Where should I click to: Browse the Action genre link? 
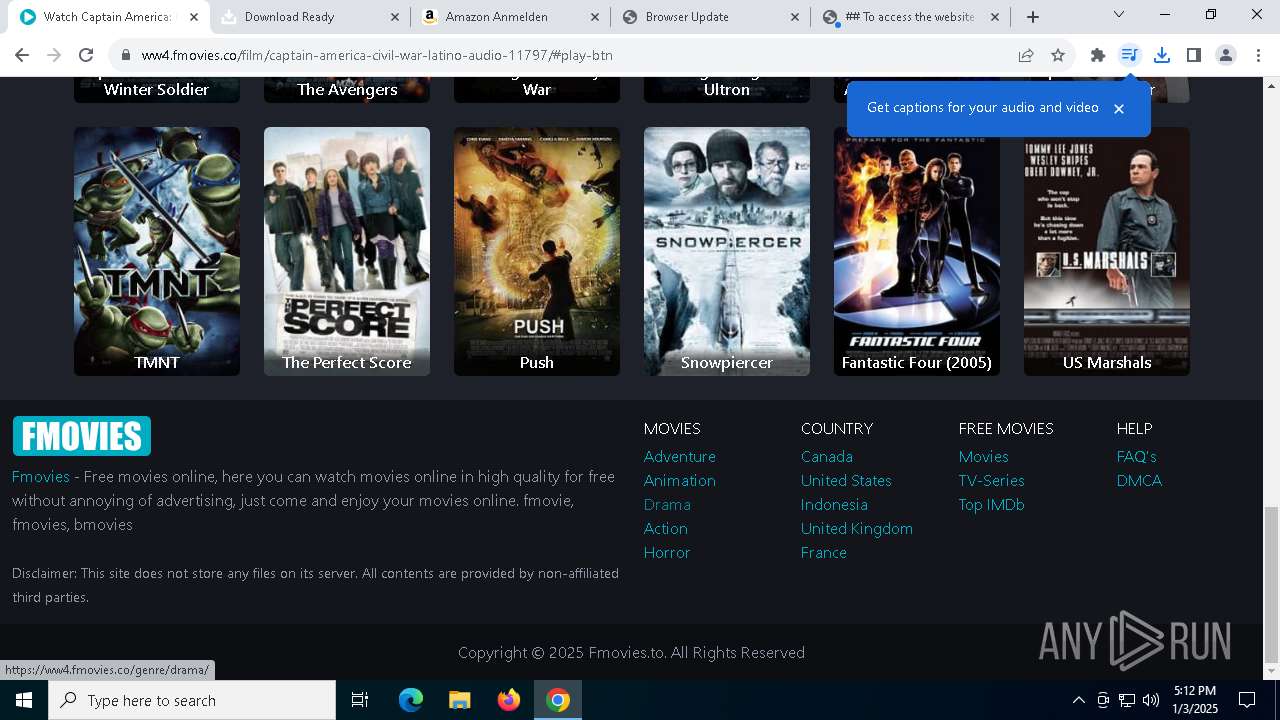pos(666,528)
